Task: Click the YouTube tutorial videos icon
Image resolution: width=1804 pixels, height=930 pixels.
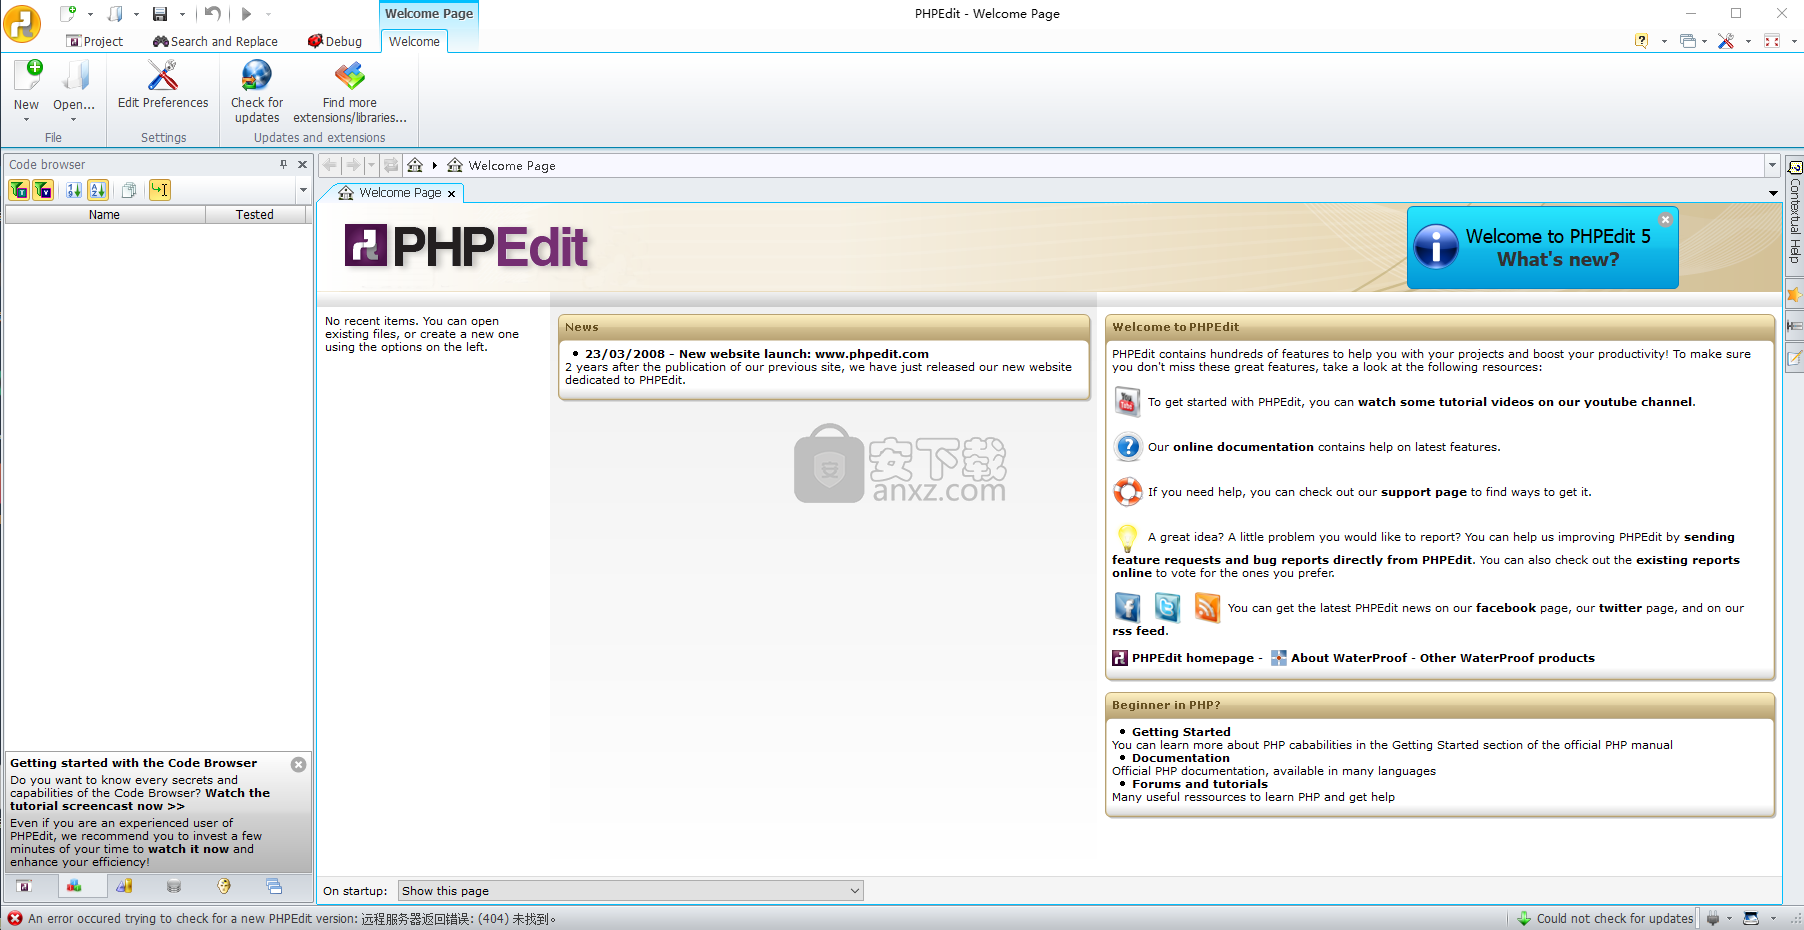Action: [x=1127, y=402]
